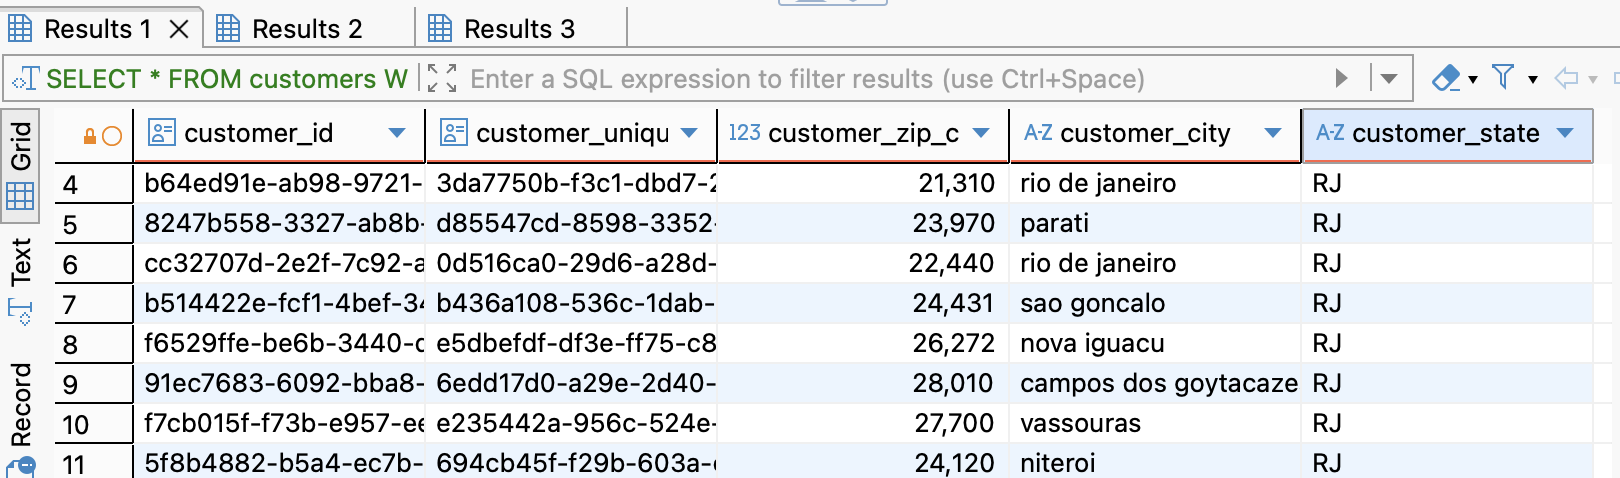Viewport: 1620px width, 478px height.
Task: Click the eraser icon to clear filters
Action: tap(1446, 78)
